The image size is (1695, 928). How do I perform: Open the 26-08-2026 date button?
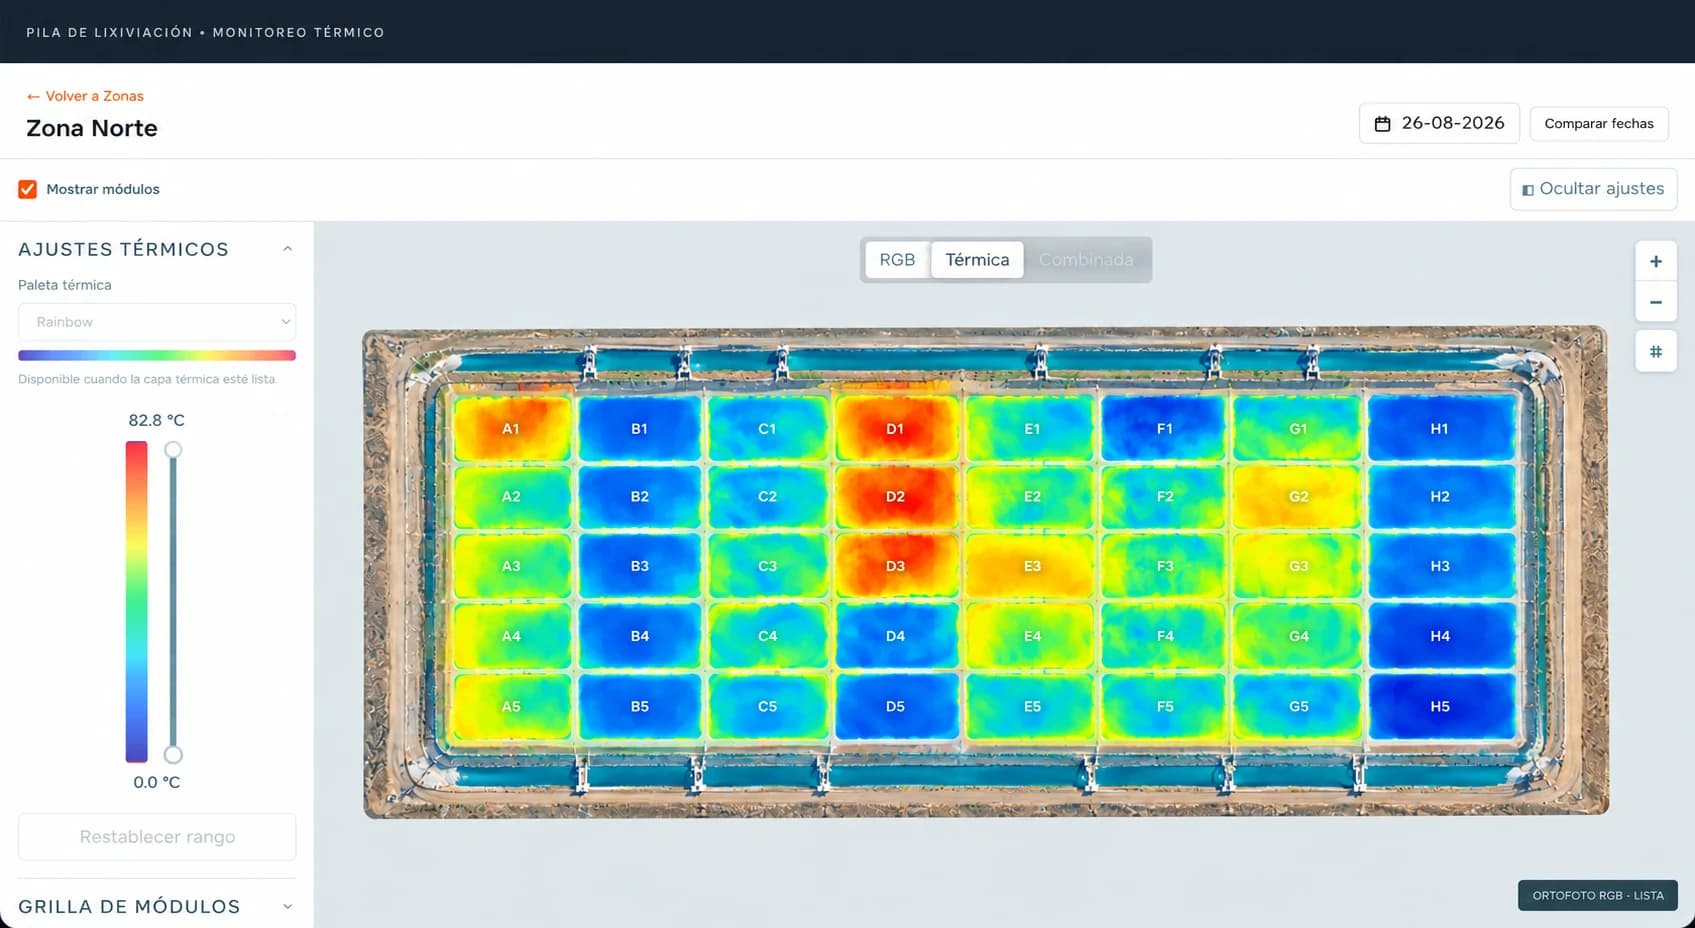[1439, 123]
